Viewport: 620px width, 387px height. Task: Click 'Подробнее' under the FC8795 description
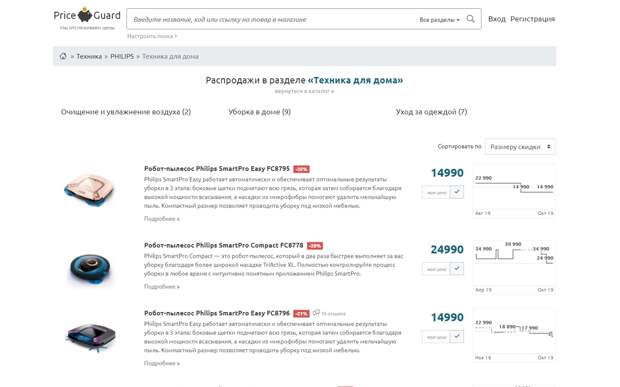(x=162, y=219)
